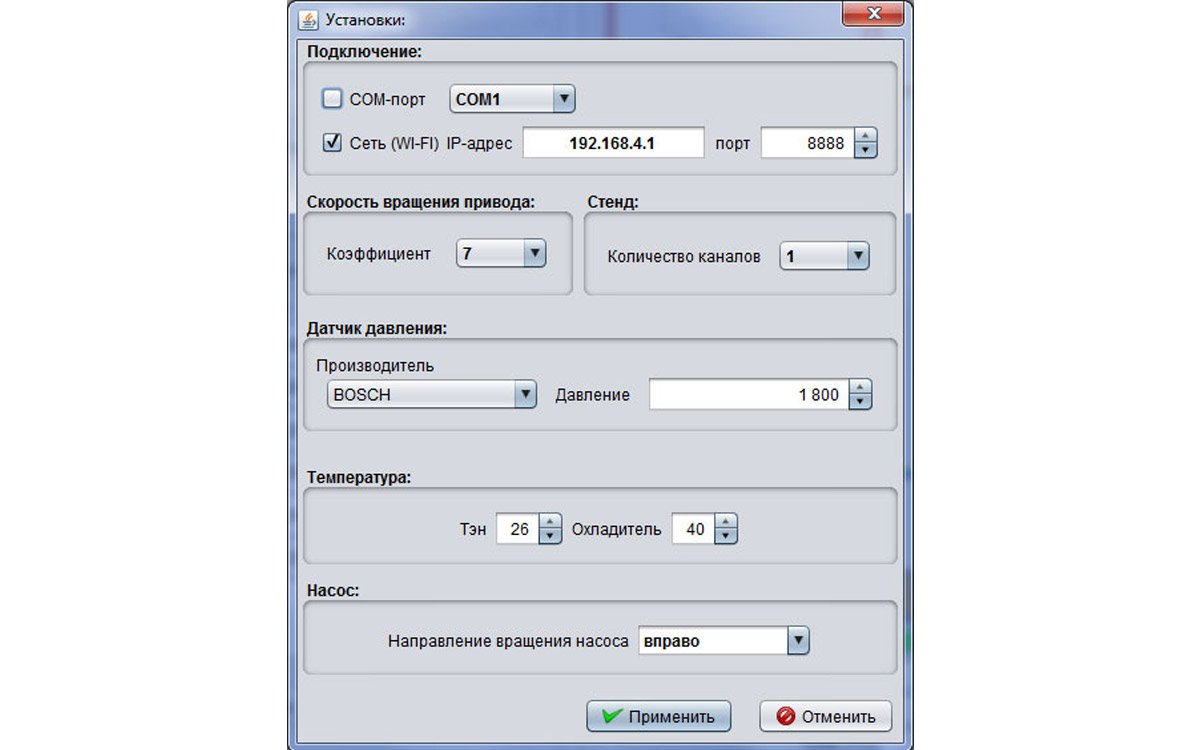The width and height of the screenshot is (1200, 750).
Task: Increase the Охладитель value with up arrow
Action: pos(726,522)
